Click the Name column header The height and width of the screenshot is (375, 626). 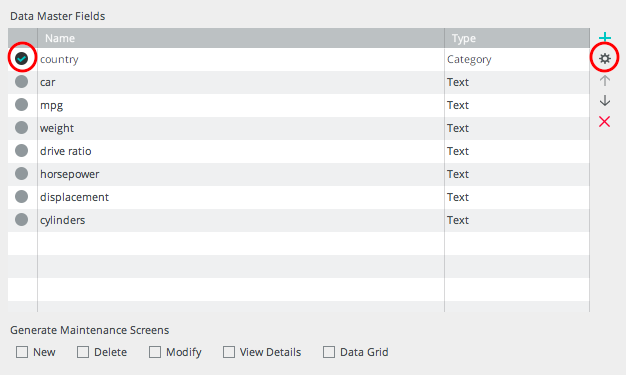point(241,38)
